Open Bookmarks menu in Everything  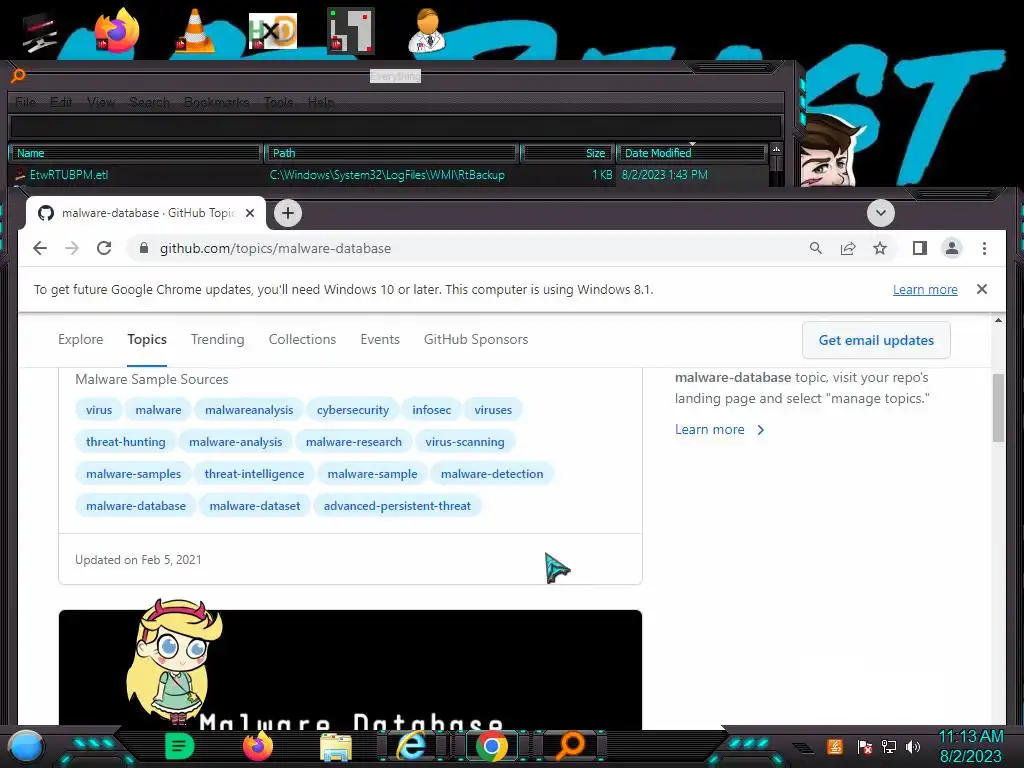tap(216, 103)
